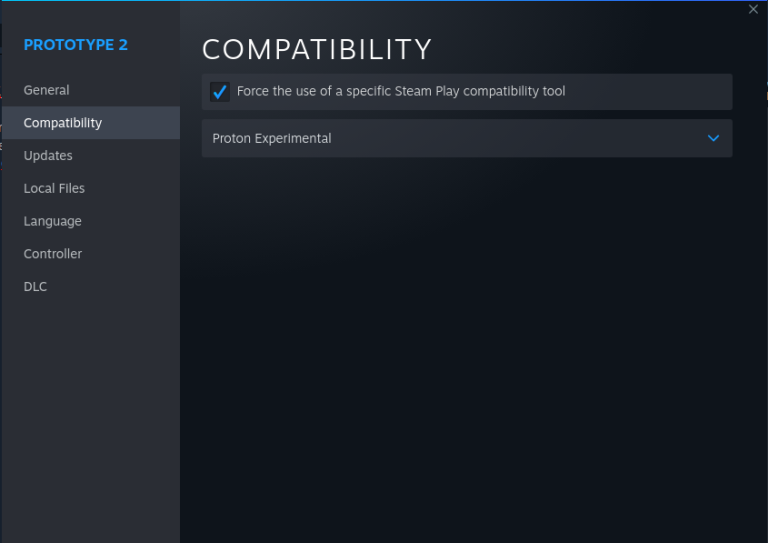768x543 pixels.
Task: Close the properties window with X
Action: (753, 10)
